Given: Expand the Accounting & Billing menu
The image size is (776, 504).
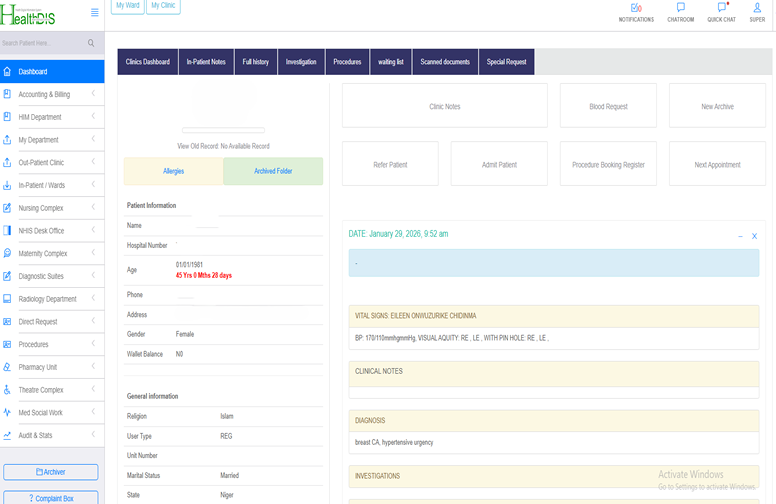Looking at the screenshot, I should (x=93, y=94).
